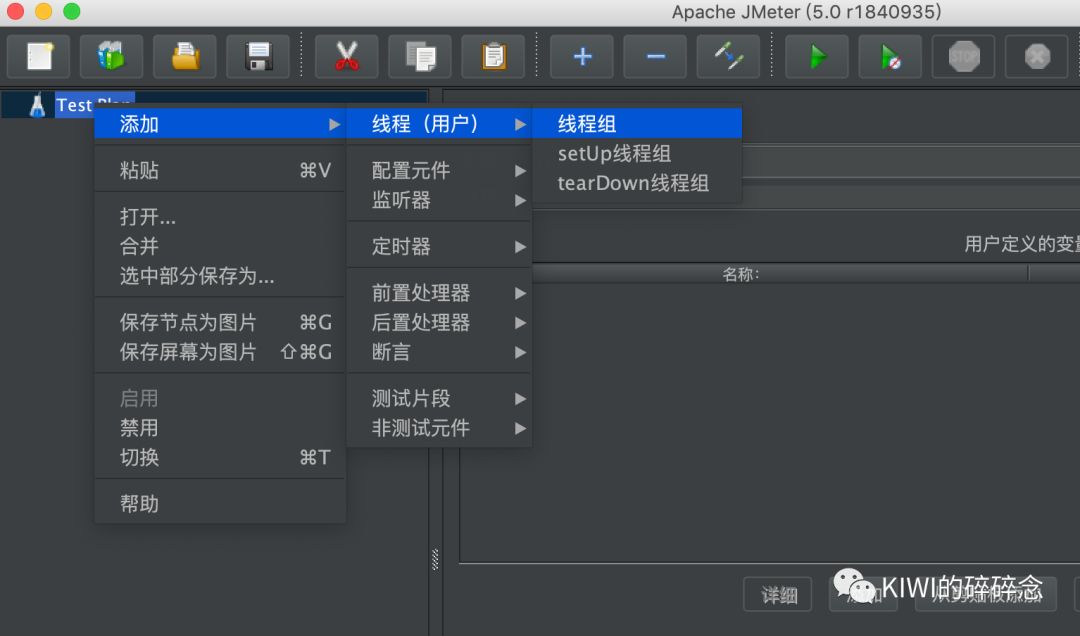Click the Shutdown X icon
The height and width of the screenshot is (636, 1080).
pyautogui.click(x=1037, y=57)
